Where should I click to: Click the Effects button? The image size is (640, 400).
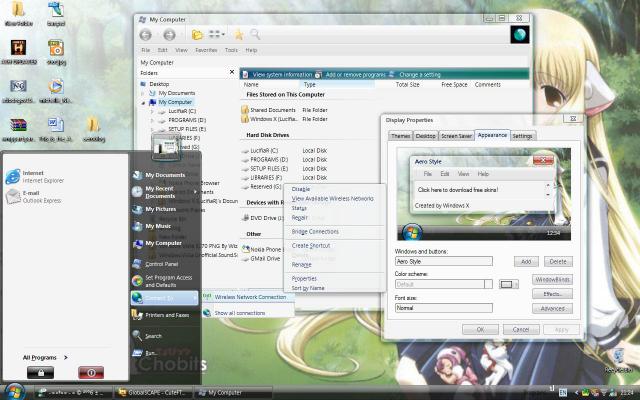click(x=552, y=294)
